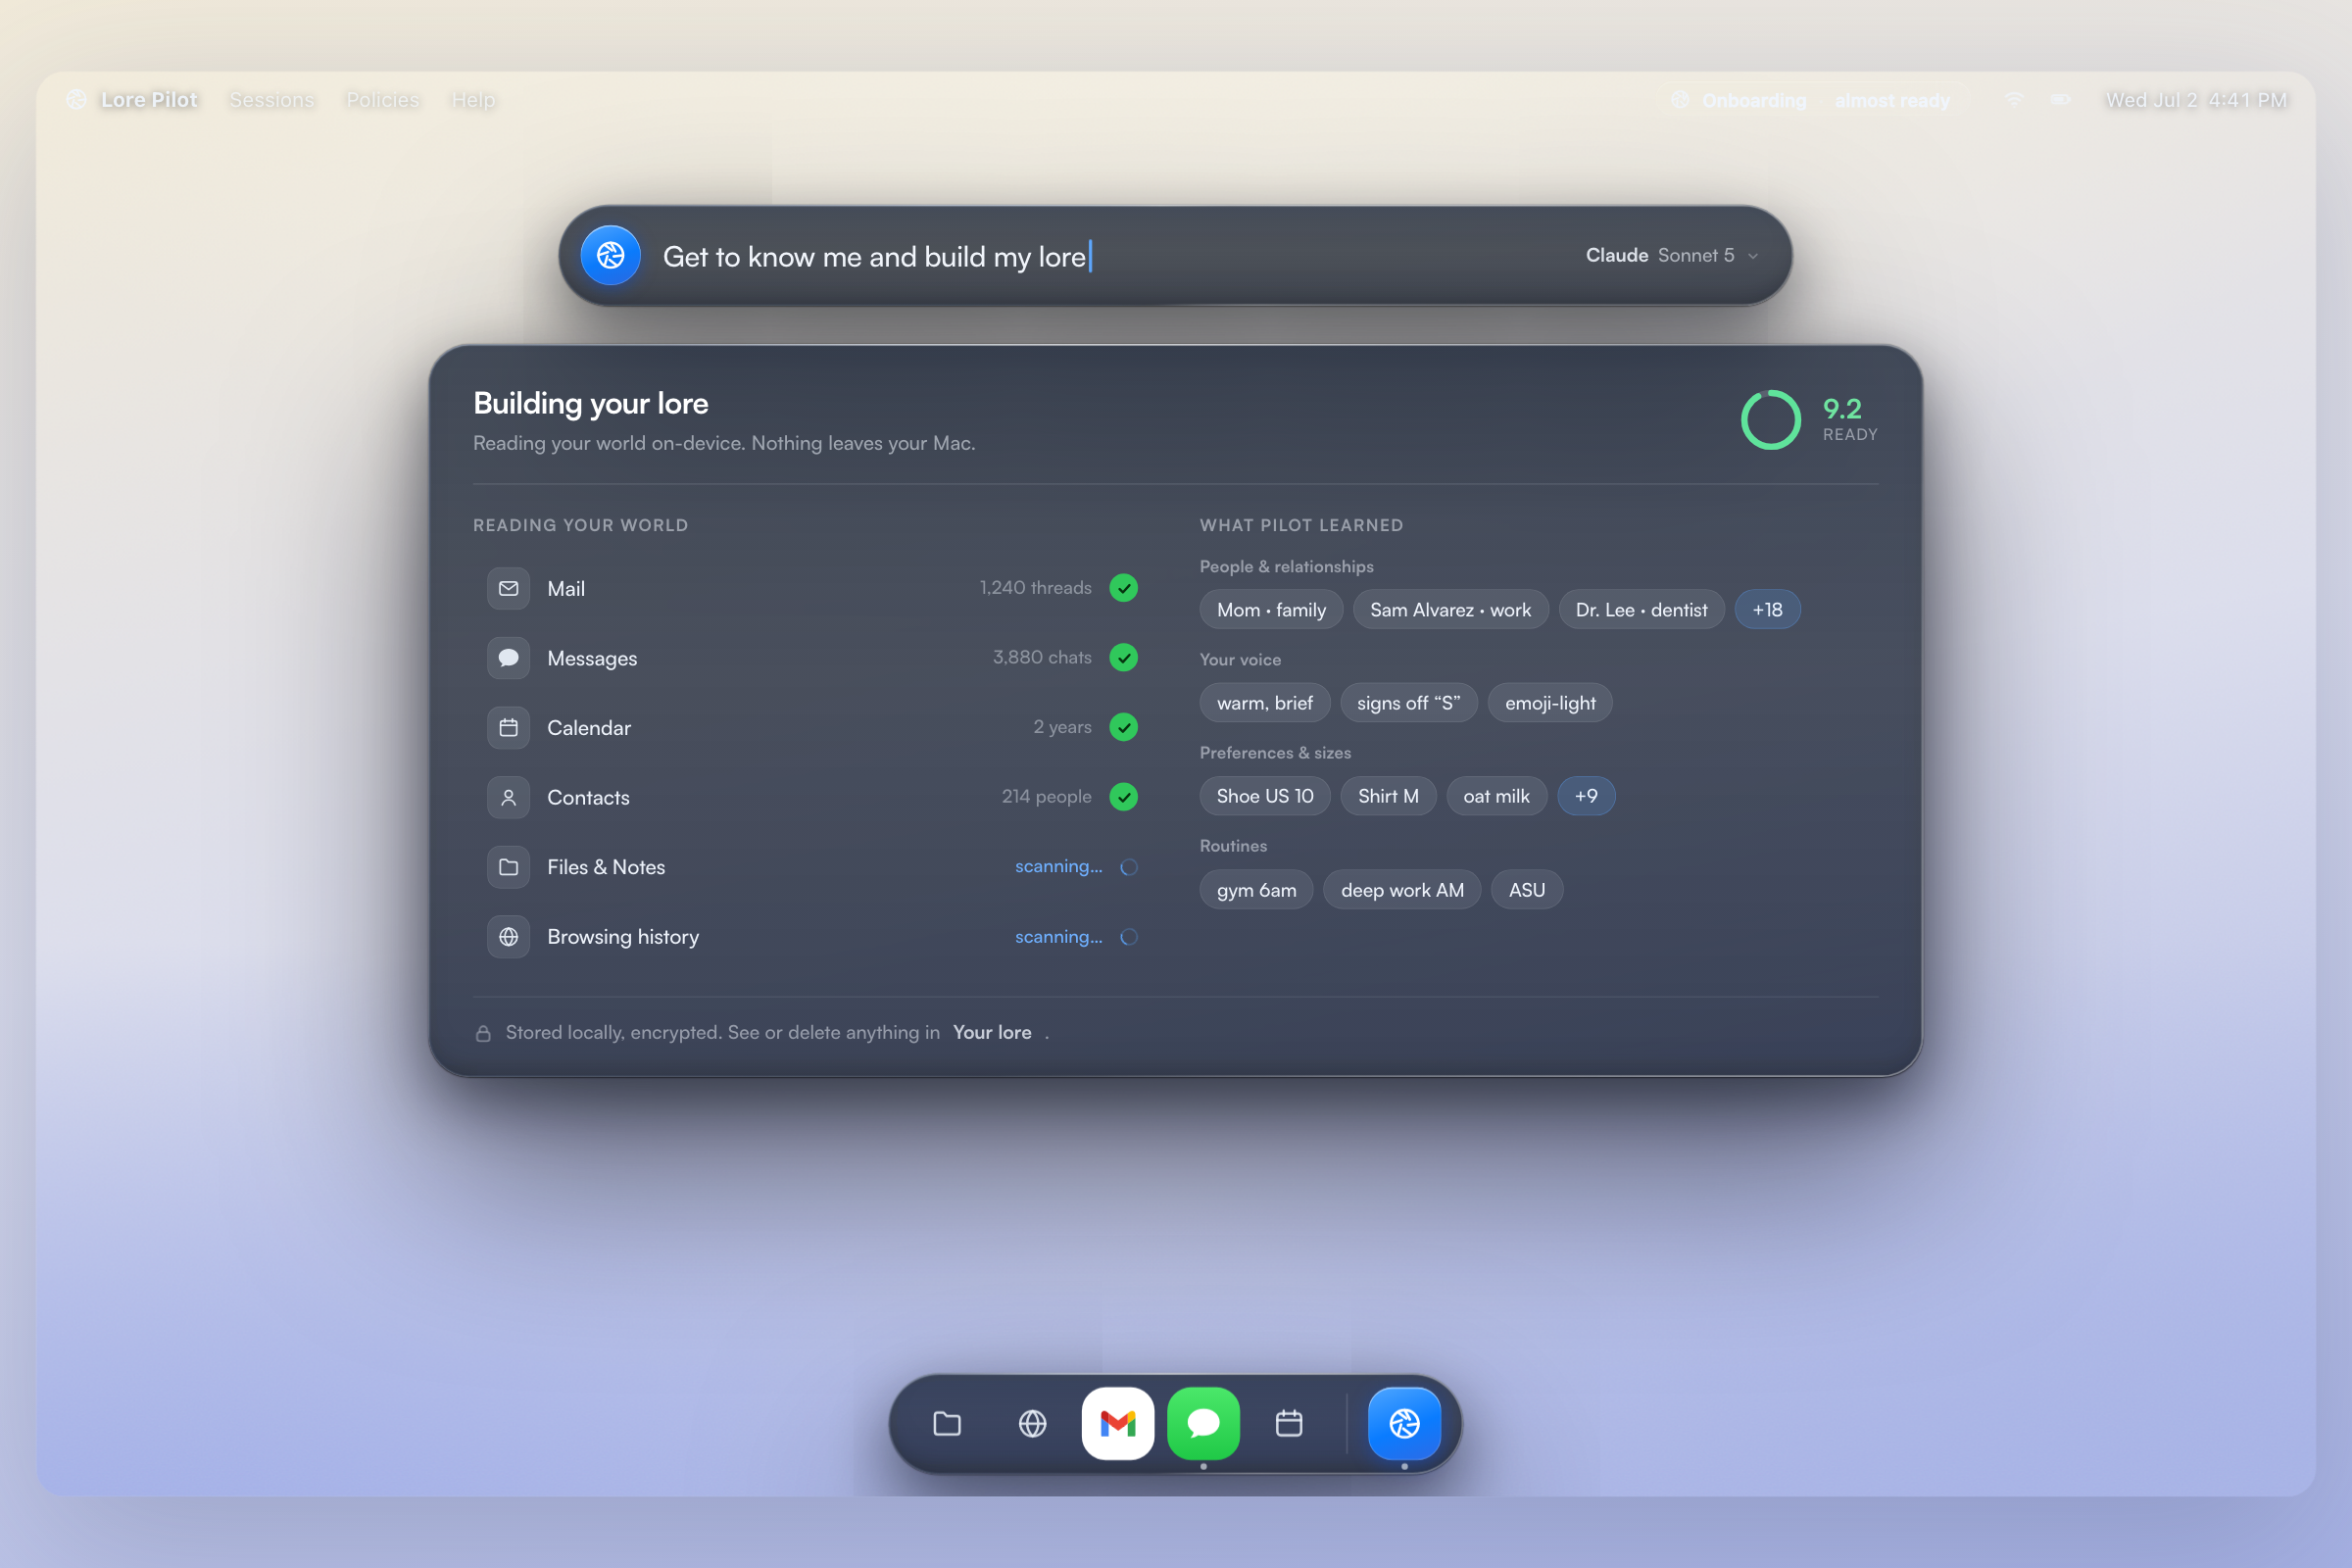Click the emoji-light chip
2352x1568 pixels.
tap(1550, 703)
